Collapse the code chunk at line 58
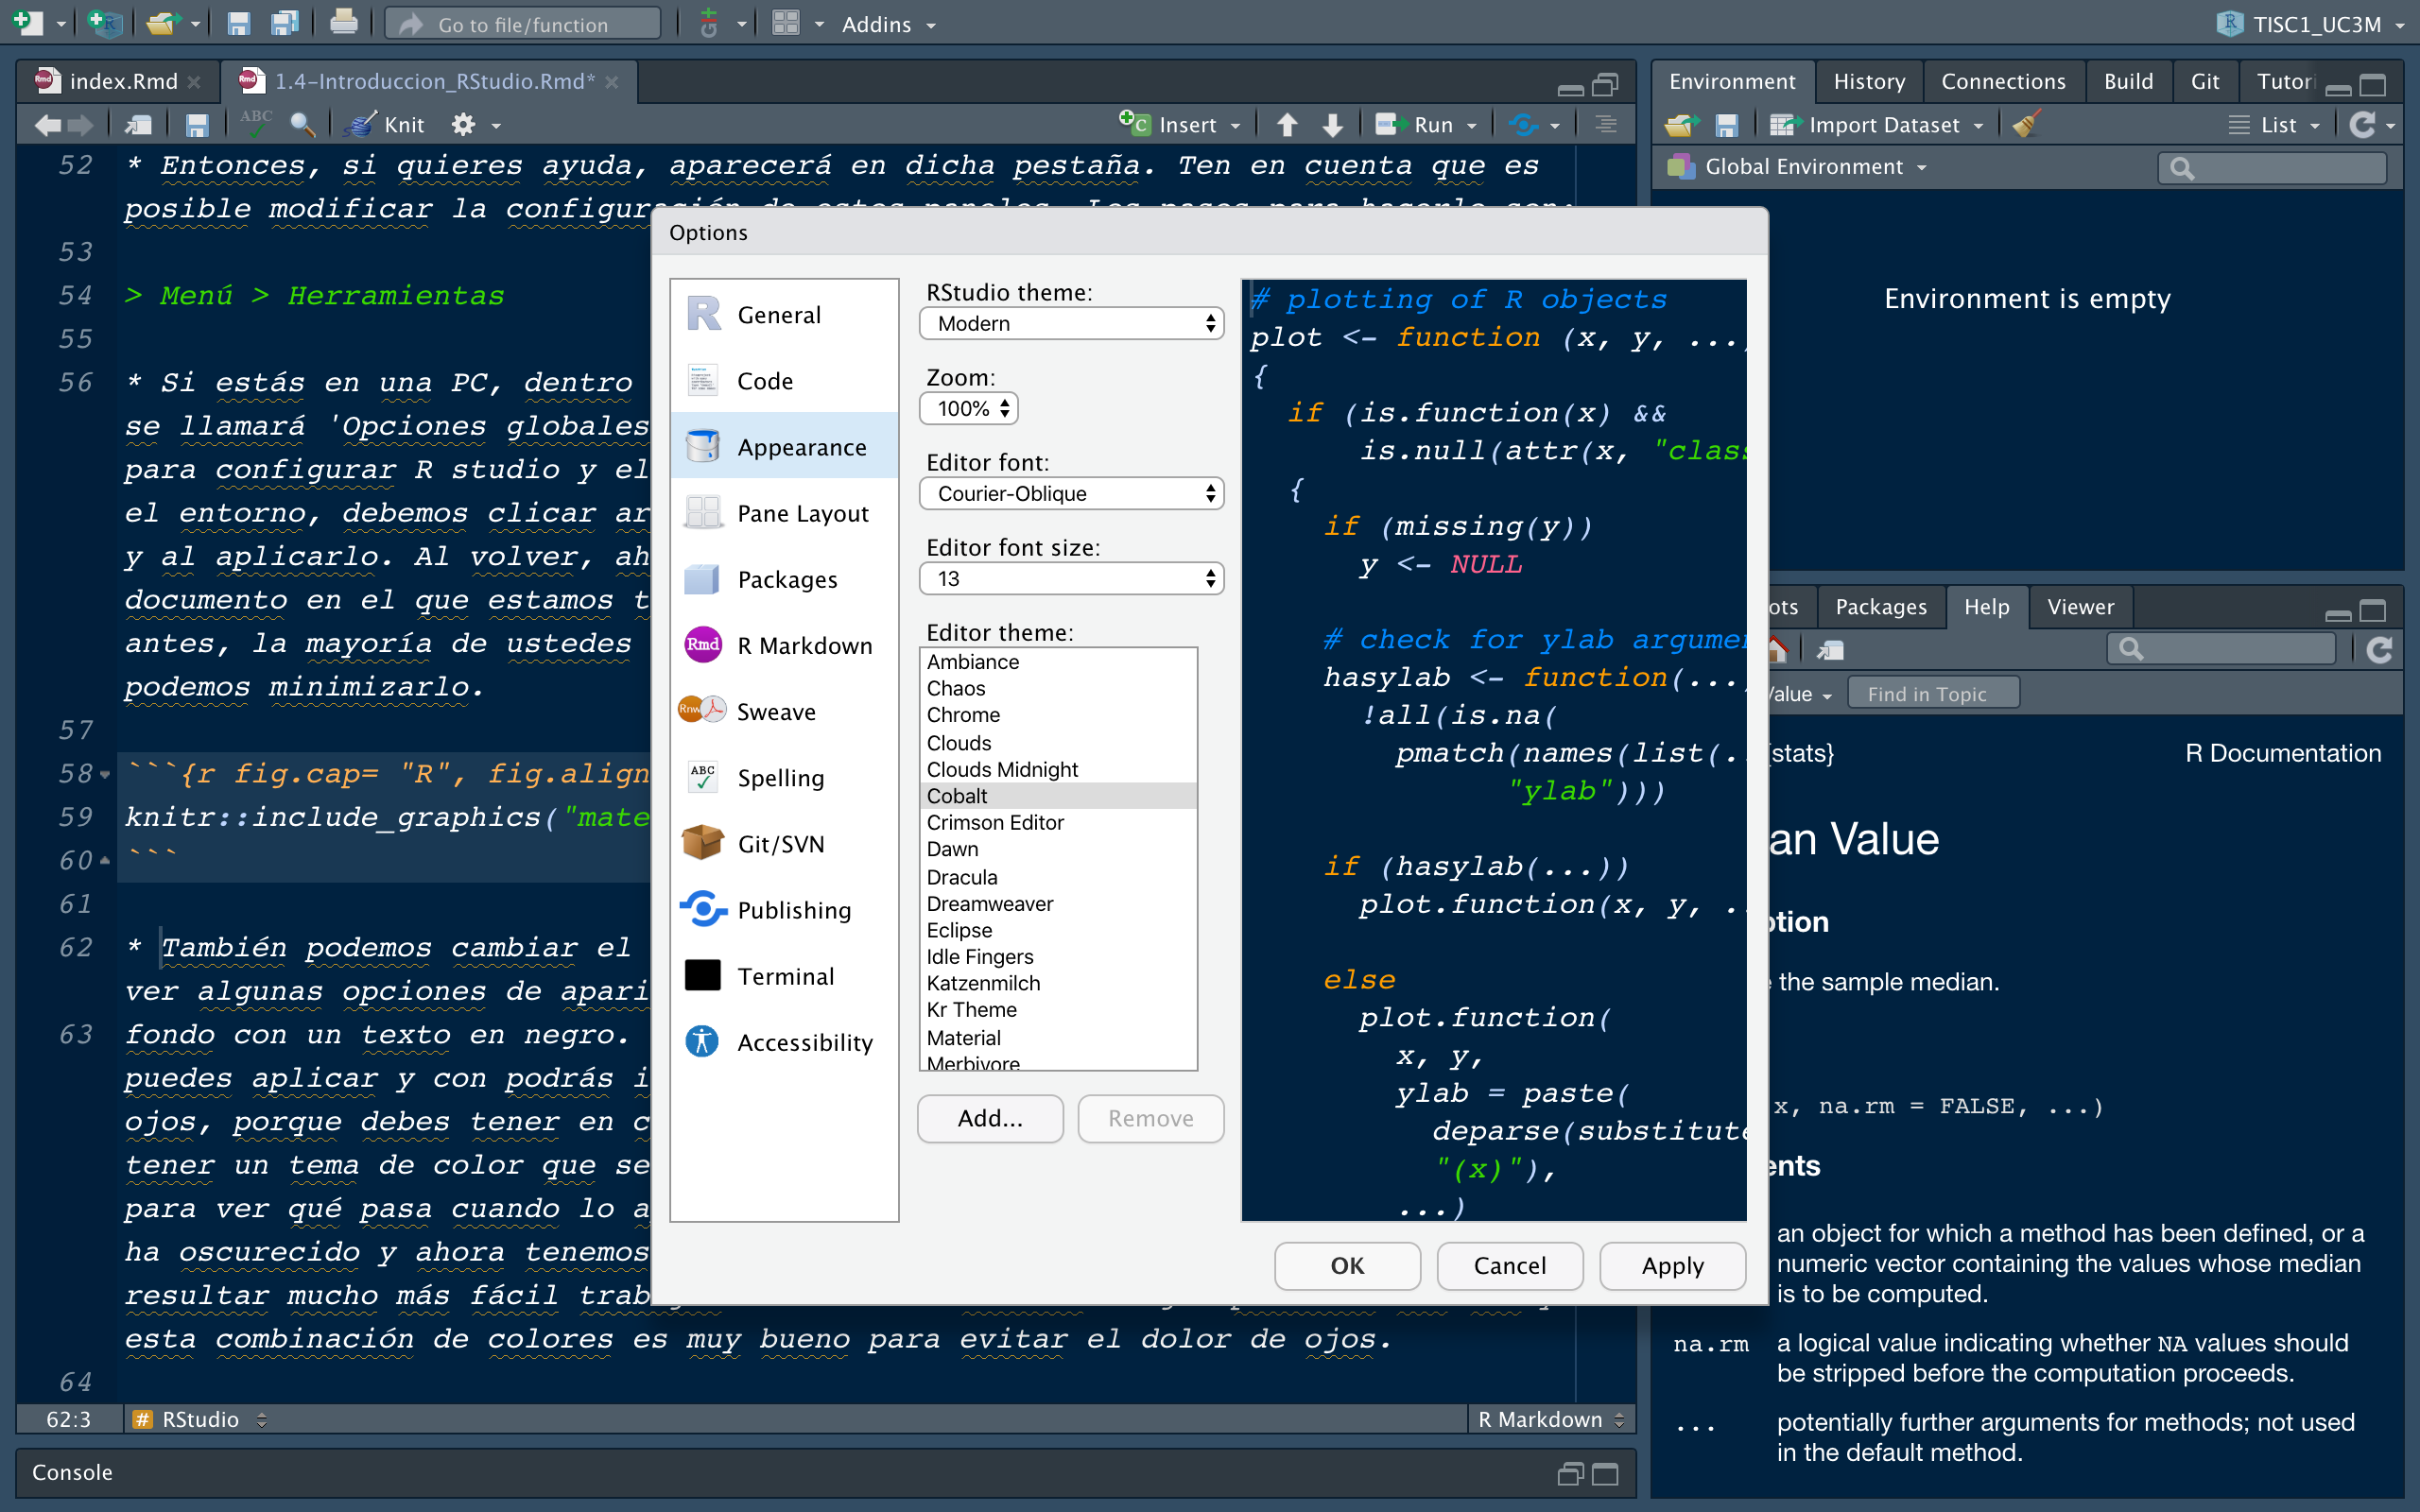This screenshot has height=1512, width=2420. (104, 774)
